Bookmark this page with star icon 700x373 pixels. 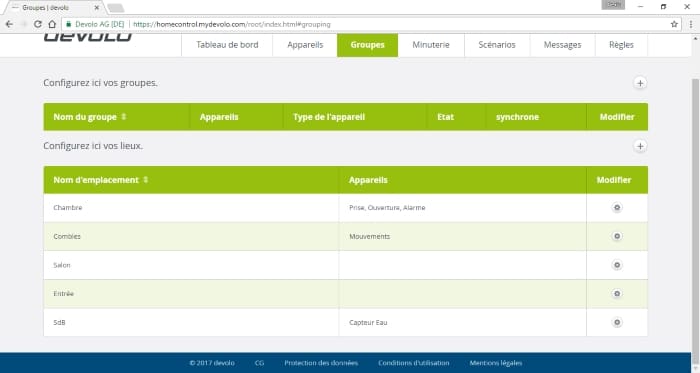(674, 24)
